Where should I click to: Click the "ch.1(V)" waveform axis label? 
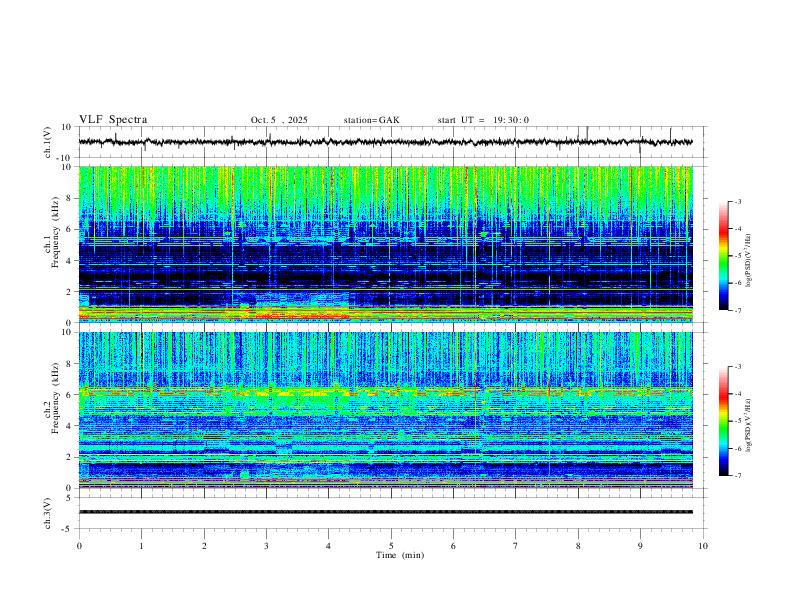48,142
